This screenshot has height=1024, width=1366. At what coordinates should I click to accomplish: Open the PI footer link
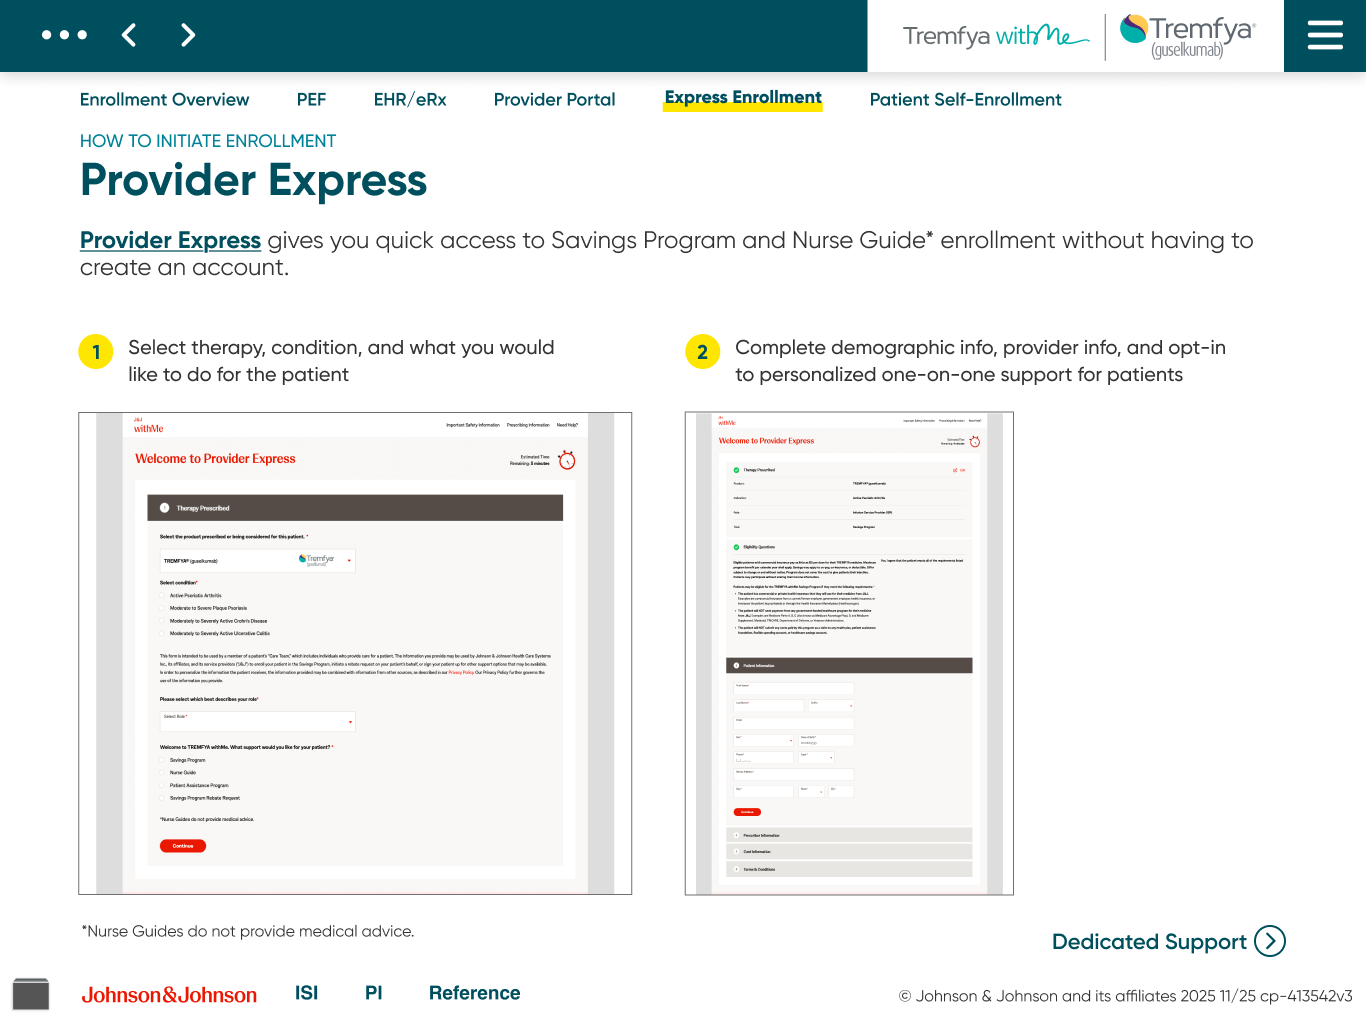click(x=374, y=993)
